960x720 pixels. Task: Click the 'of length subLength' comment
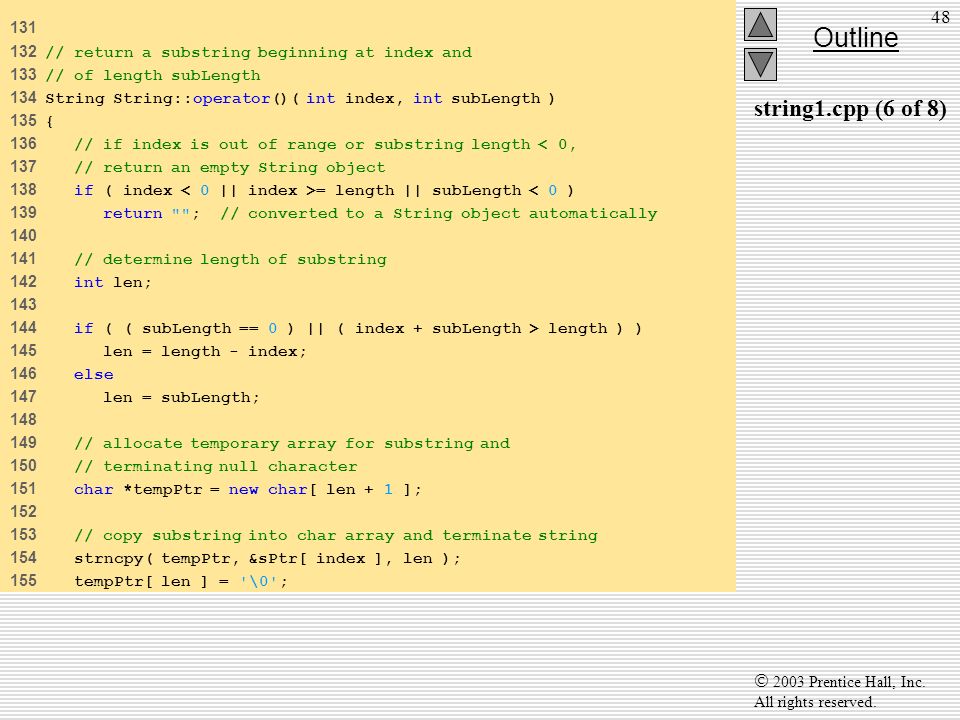point(152,76)
